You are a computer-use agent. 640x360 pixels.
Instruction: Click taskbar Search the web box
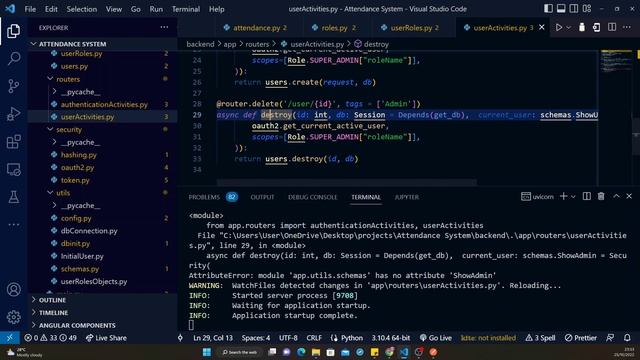[x=240, y=352]
